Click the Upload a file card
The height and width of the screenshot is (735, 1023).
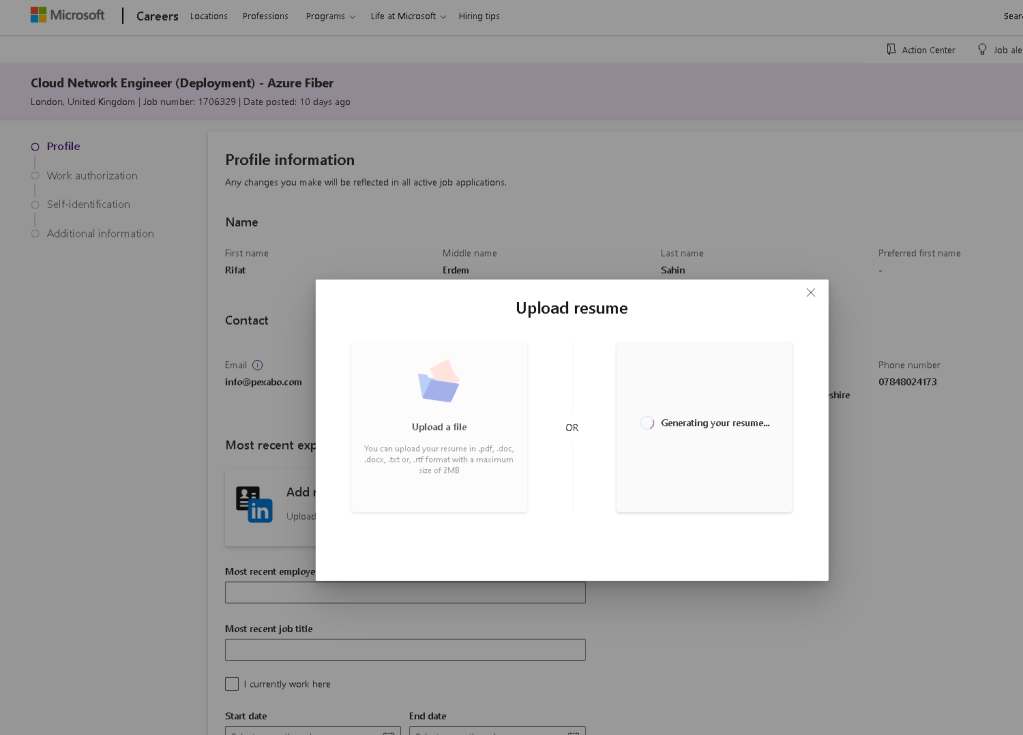click(x=439, y=427)
